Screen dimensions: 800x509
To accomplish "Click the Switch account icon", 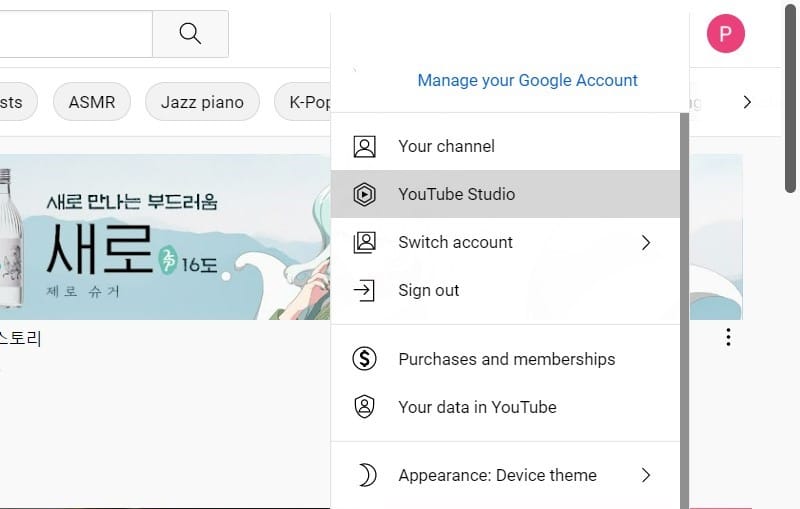I will (364, 242).
